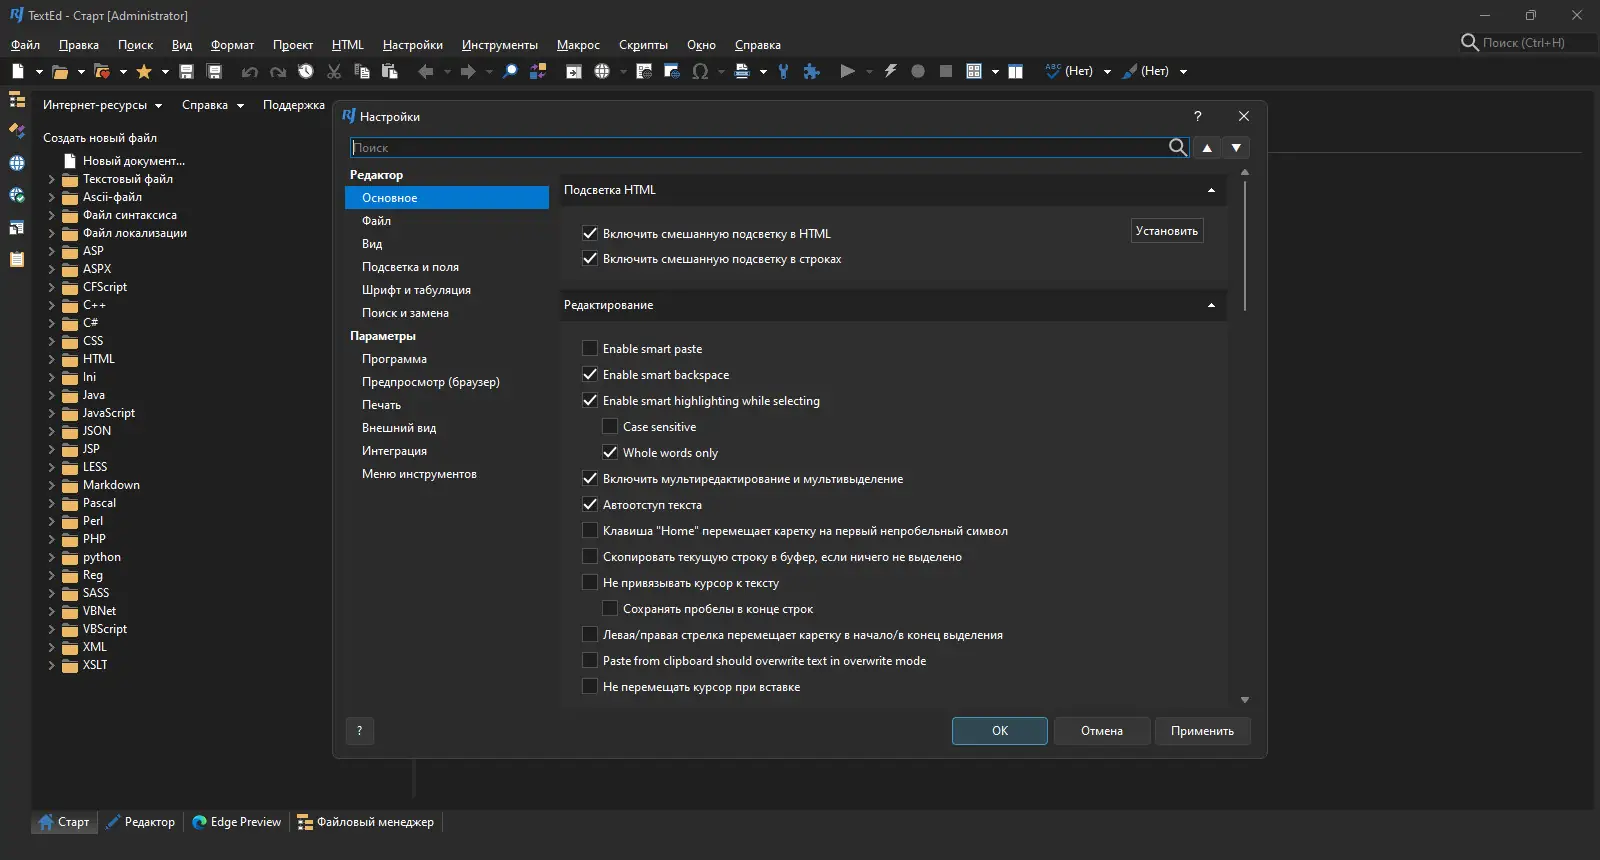This screenshot has width=1600, height=860.
Task: Switch to the Файловый менеджер tab
Action: pos(366,822)
